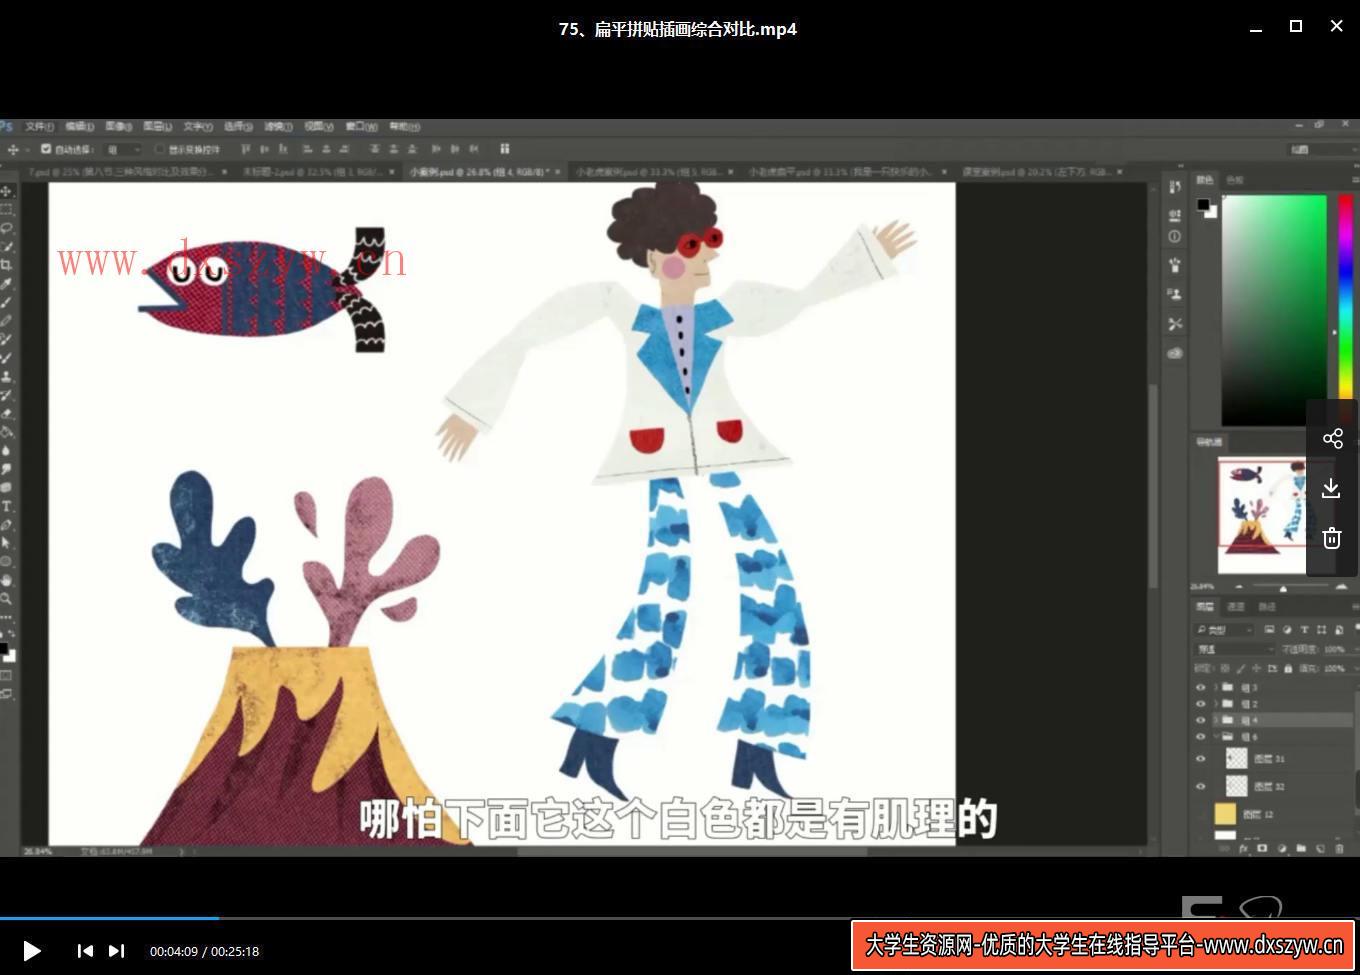
Task: Open the 编辑 menu
Action: pos(79,126)
